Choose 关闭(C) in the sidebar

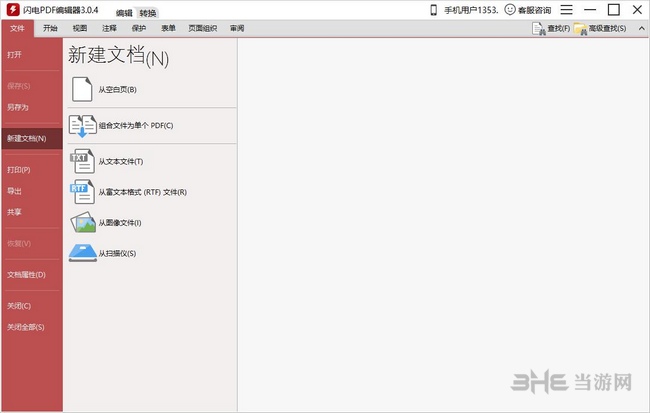tap(19, 306)
